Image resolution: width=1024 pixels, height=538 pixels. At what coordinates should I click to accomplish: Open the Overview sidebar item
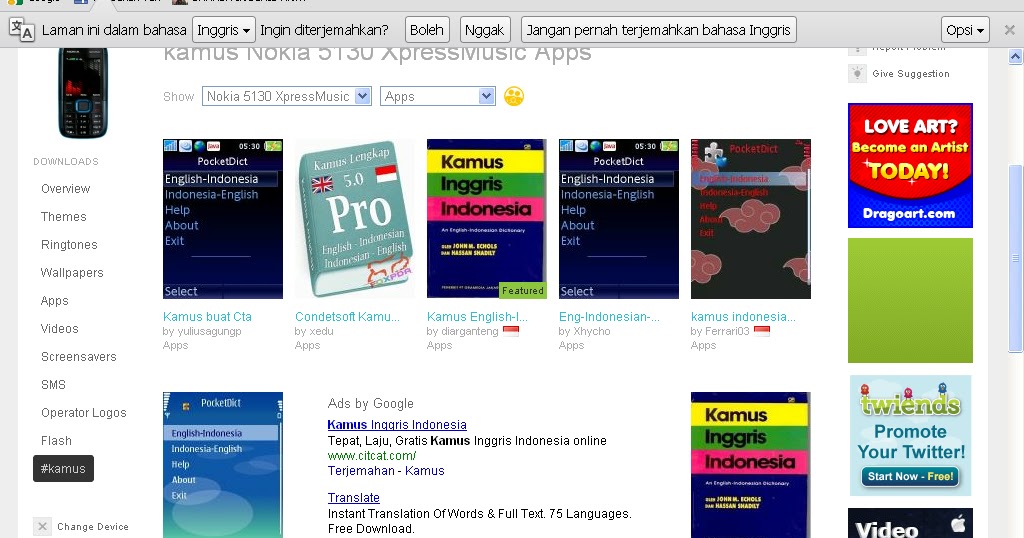(x=65, y=189)
